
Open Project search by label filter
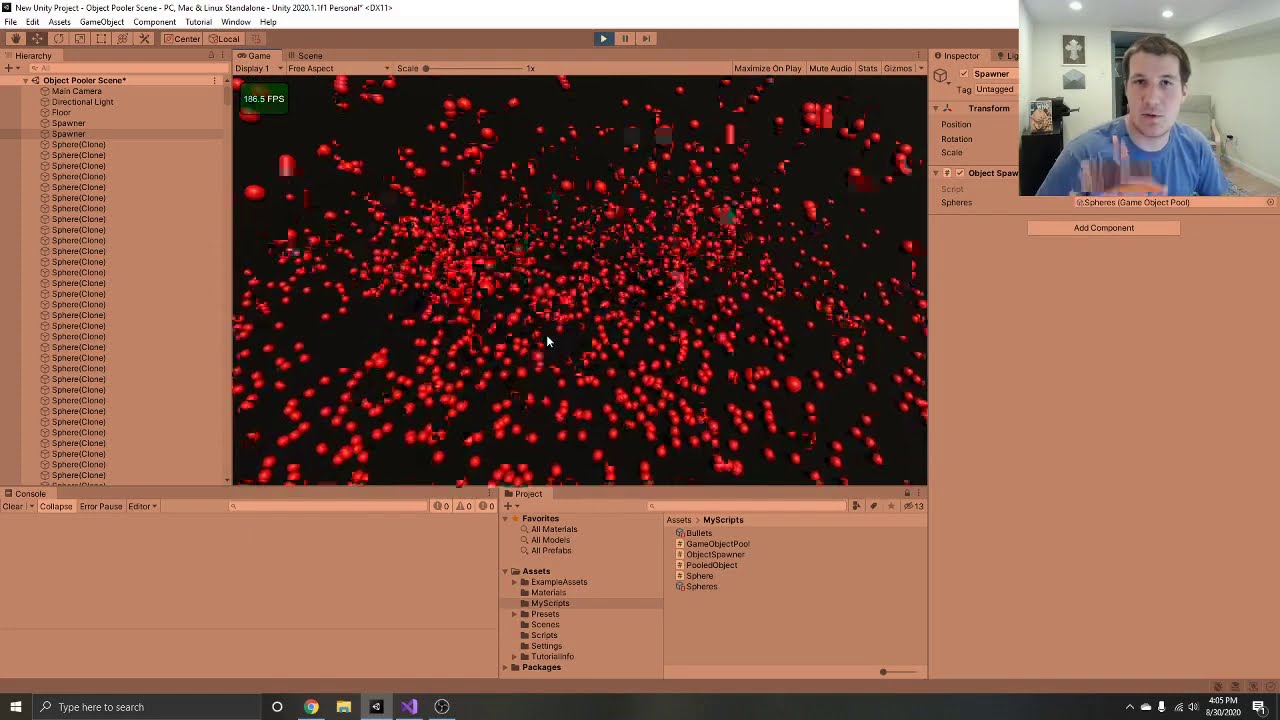coord(873,506)
